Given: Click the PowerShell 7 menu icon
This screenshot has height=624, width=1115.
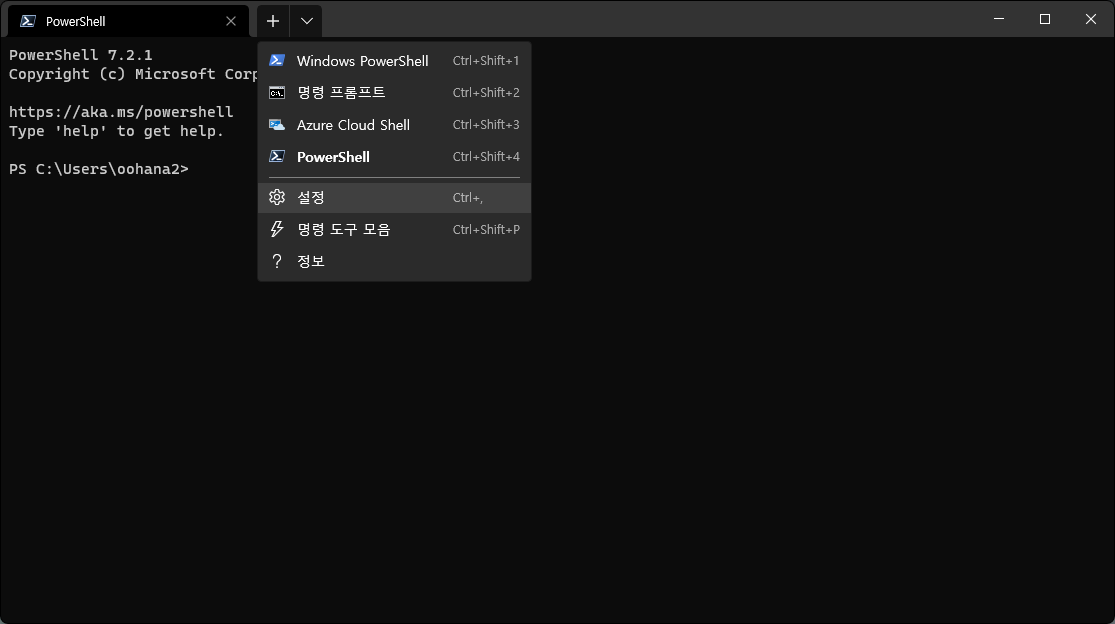Looking at the screenshot, I should (277, 156).
